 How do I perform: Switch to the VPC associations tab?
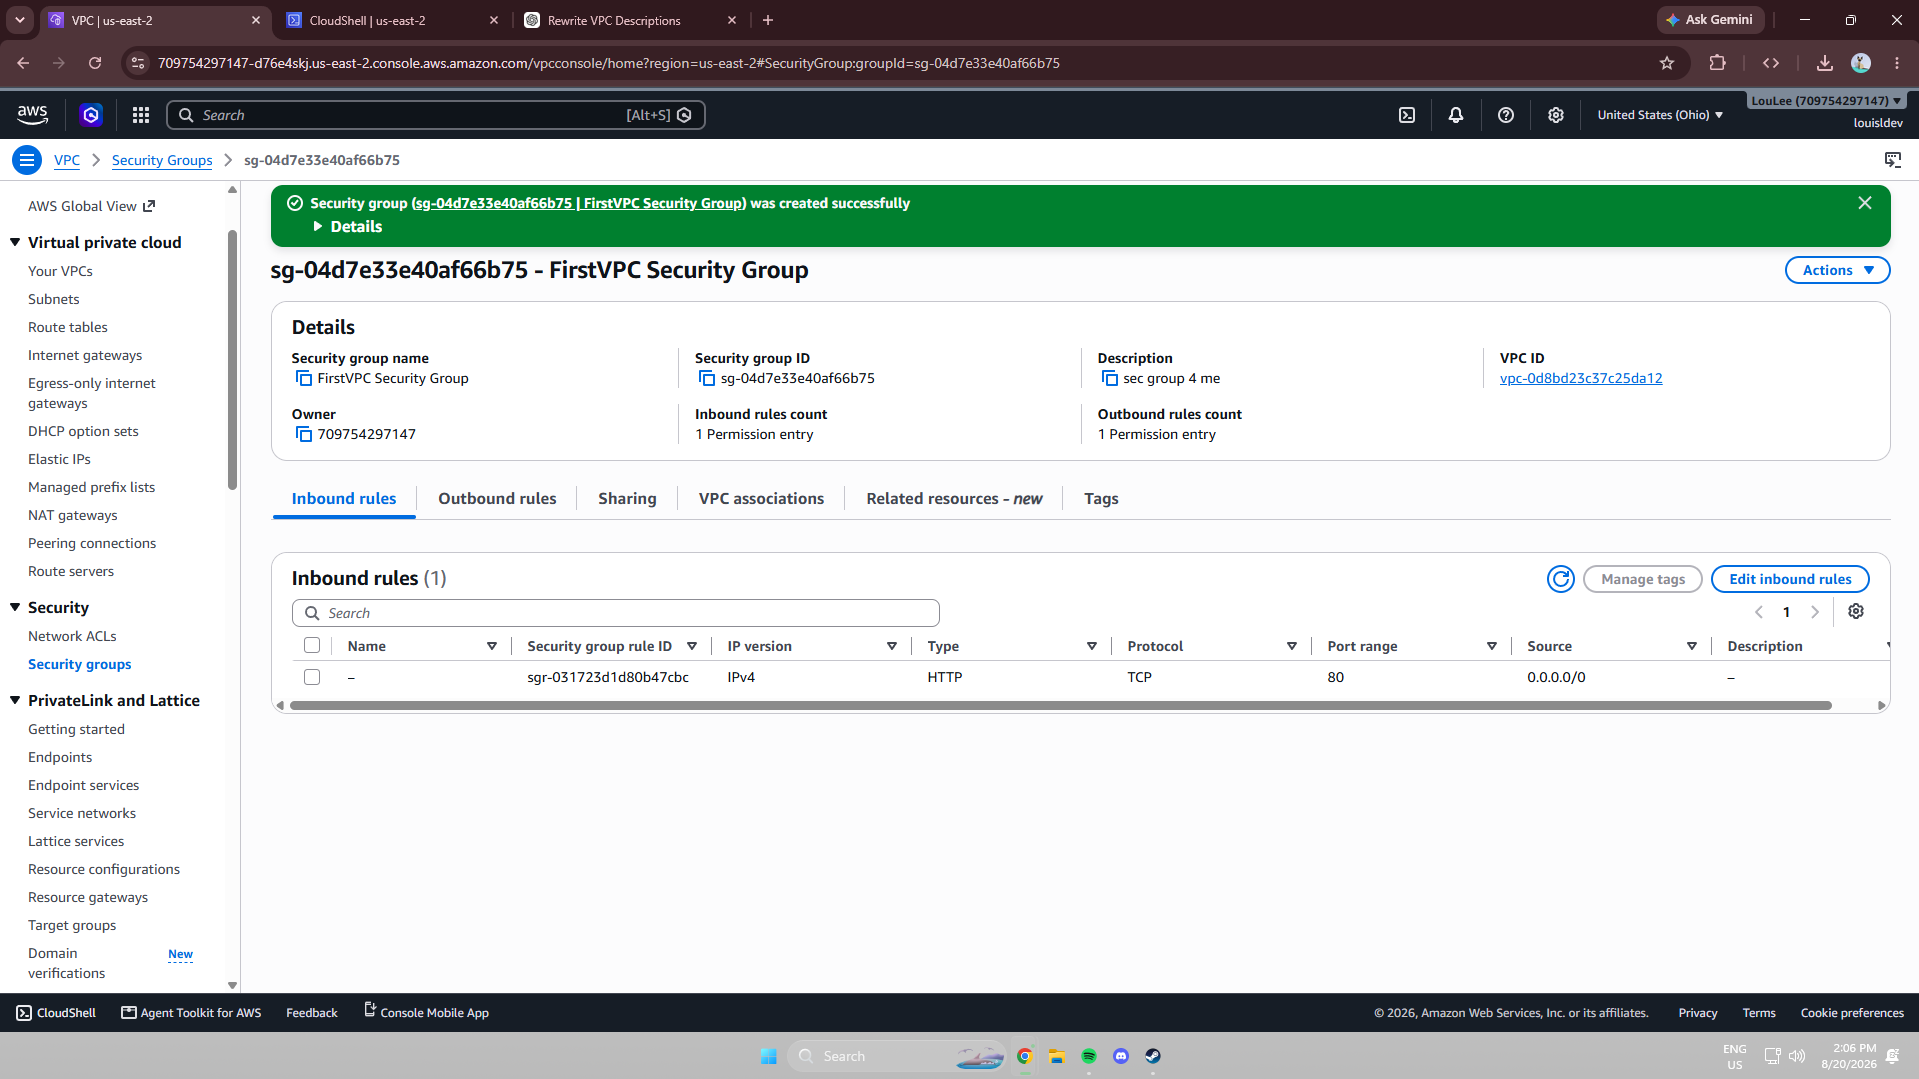(x=761, y=499)
